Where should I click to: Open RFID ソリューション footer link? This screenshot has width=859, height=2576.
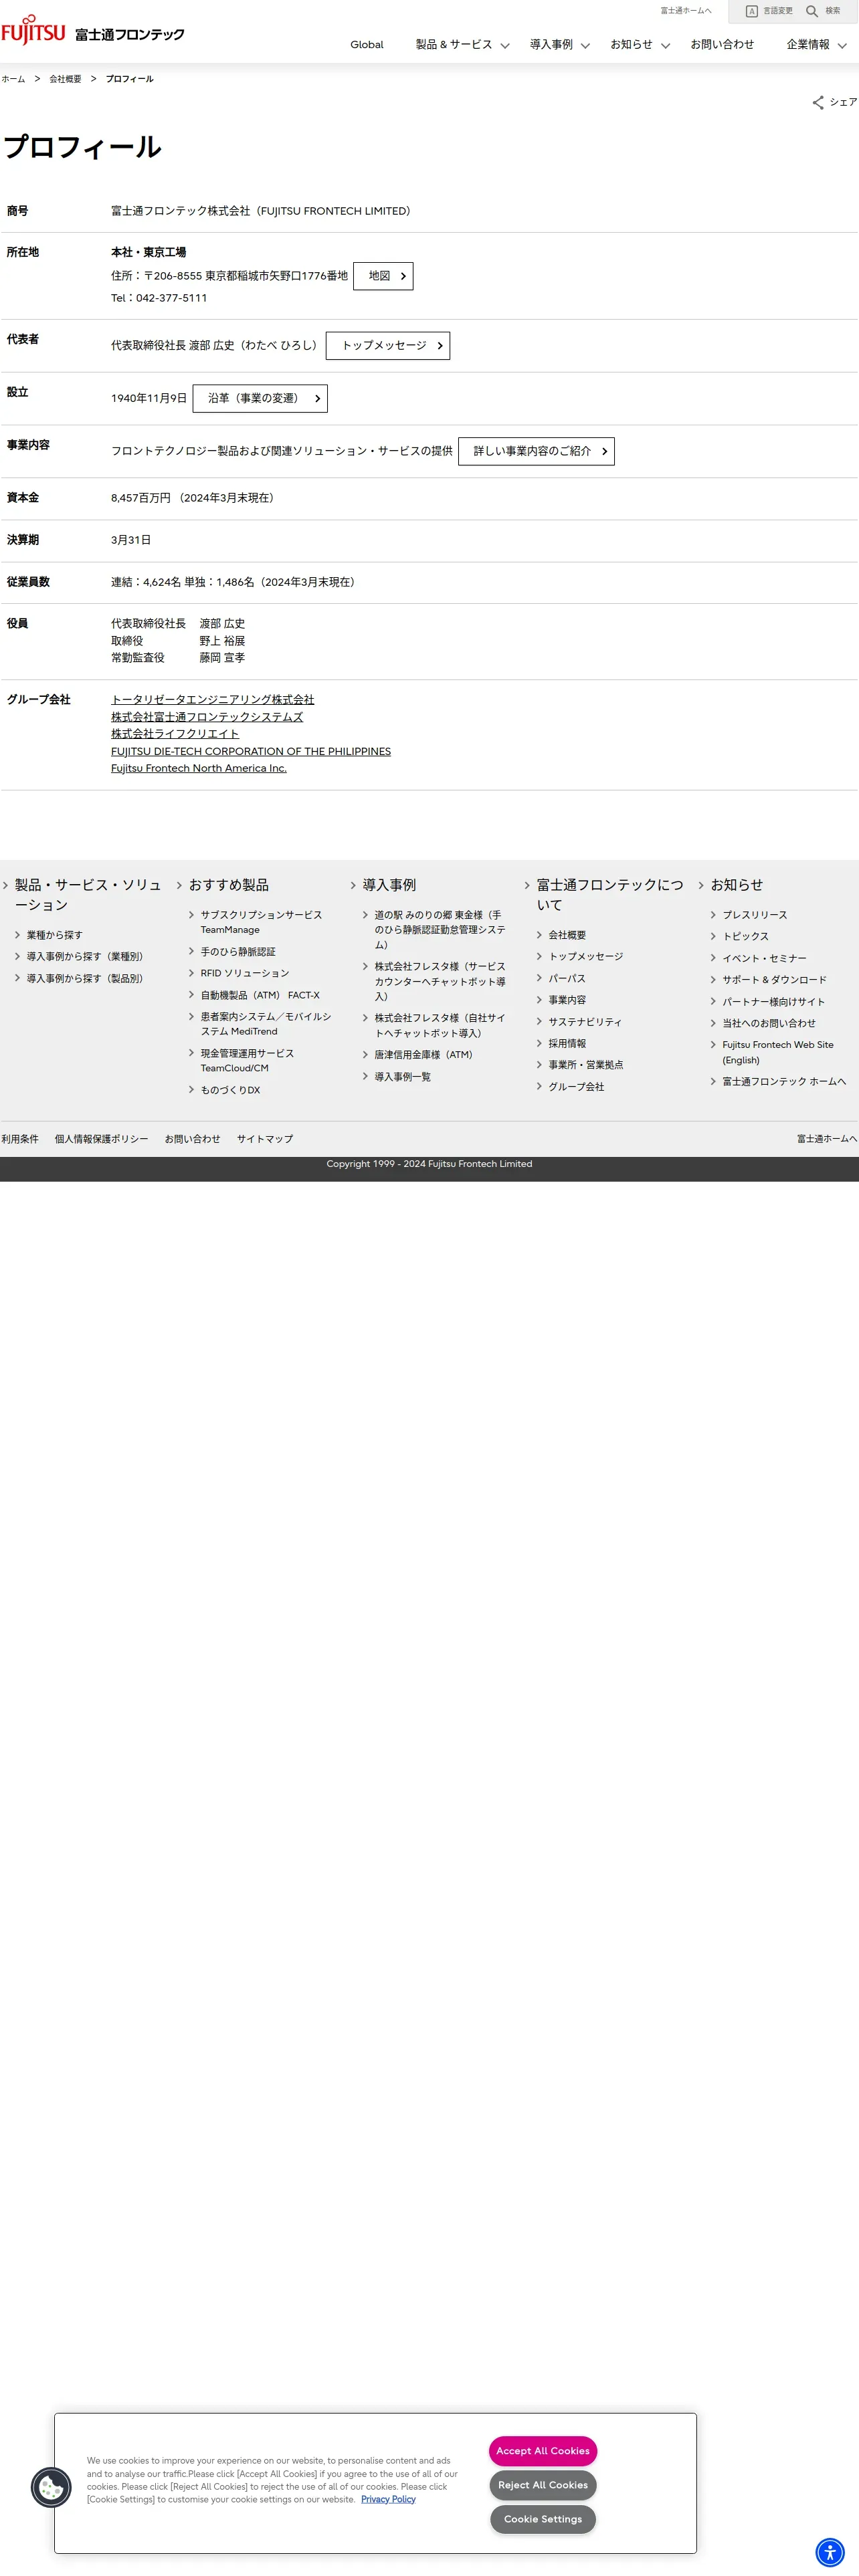tap(245, 973)
